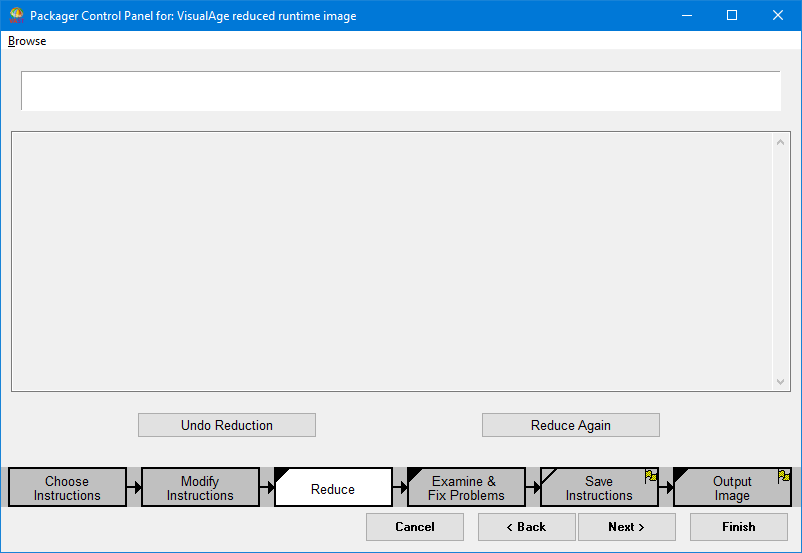802x553 pixels.
Task: Go to the Choose Instructions step
Action: [67, 488]
